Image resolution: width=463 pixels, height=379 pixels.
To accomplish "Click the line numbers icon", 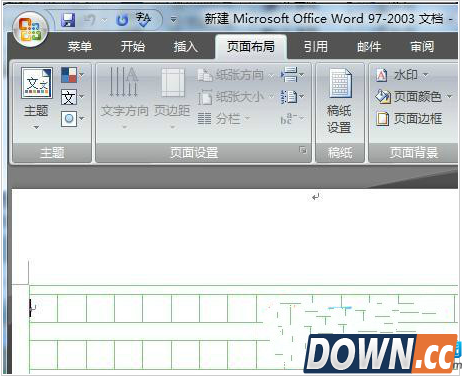I will tap(292, 97).
